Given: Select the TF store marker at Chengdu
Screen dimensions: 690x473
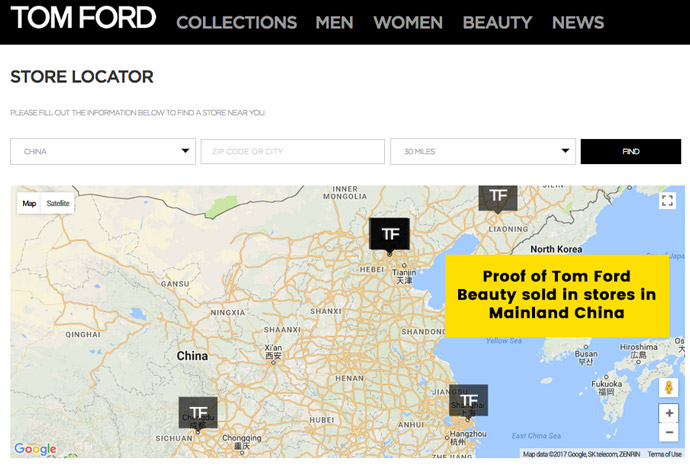Looking at the screenshot, I should 198,412.
